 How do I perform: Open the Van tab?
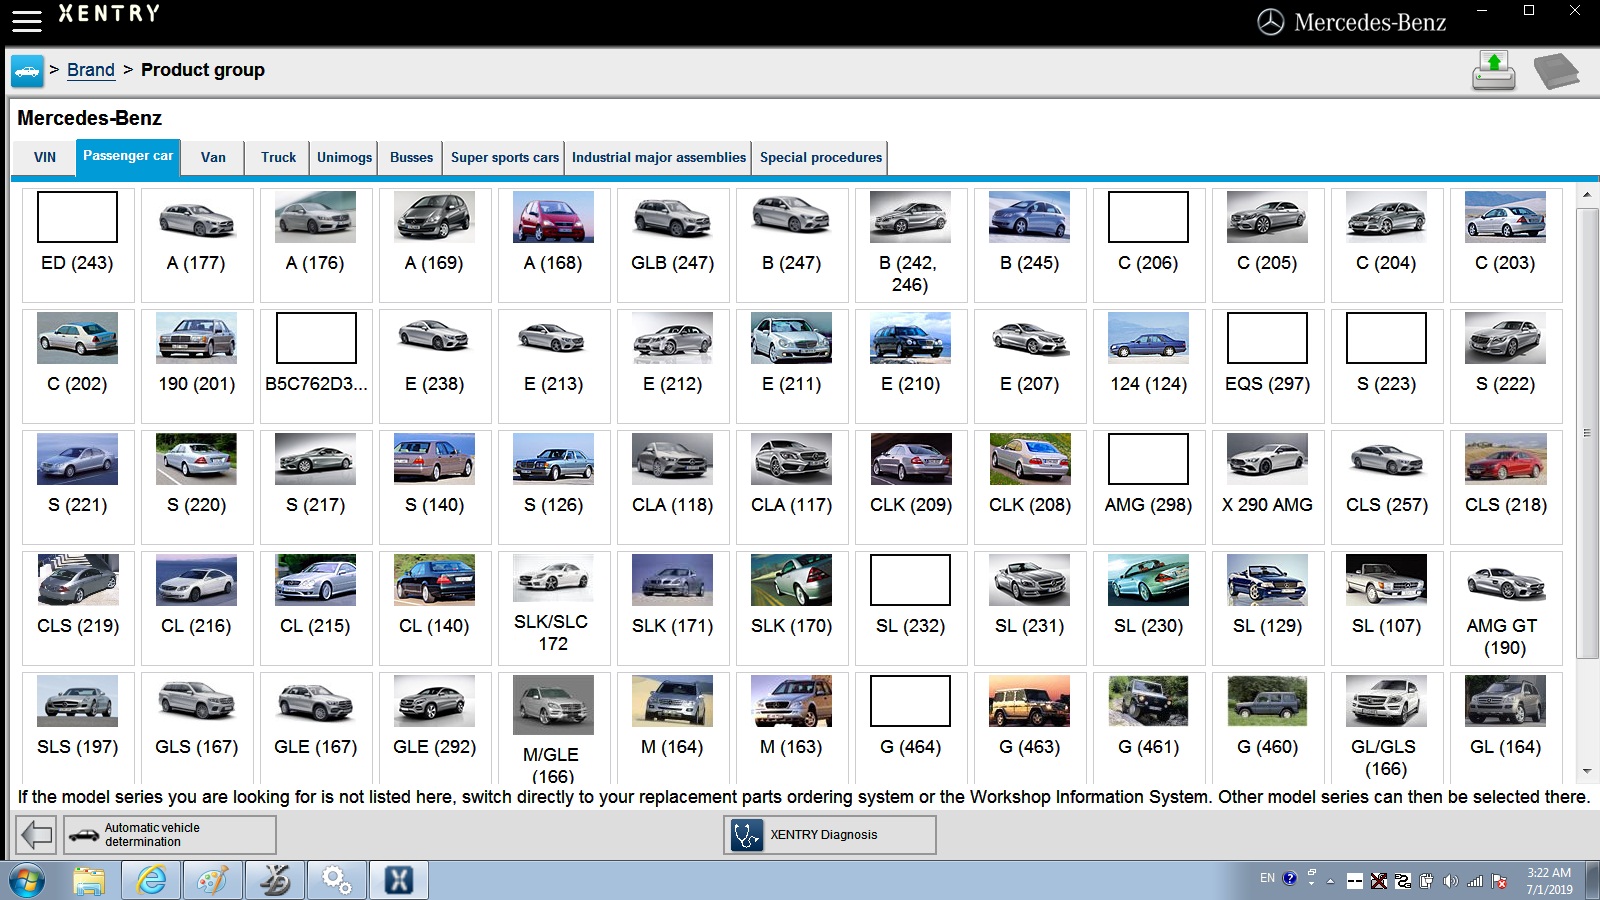tap(213, 157)
